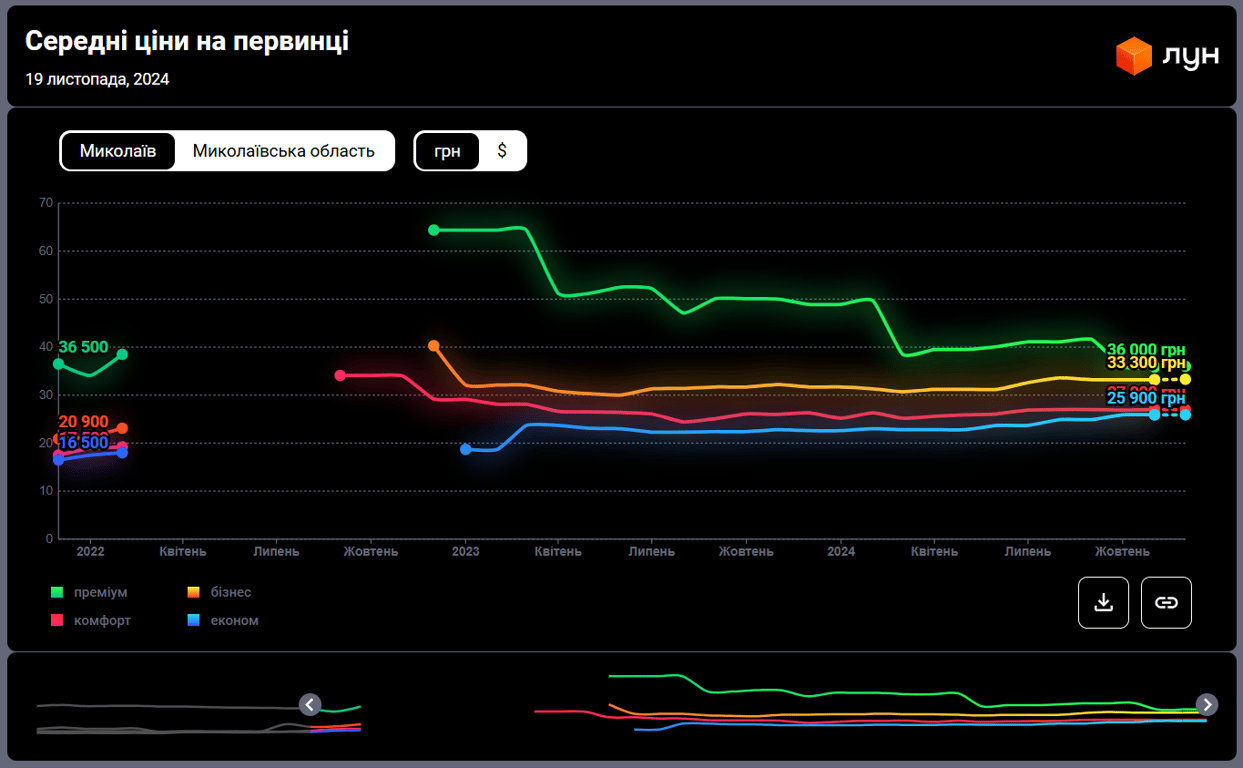
Task: Click left arrow on timeline navigator
Action: (310, 705)
